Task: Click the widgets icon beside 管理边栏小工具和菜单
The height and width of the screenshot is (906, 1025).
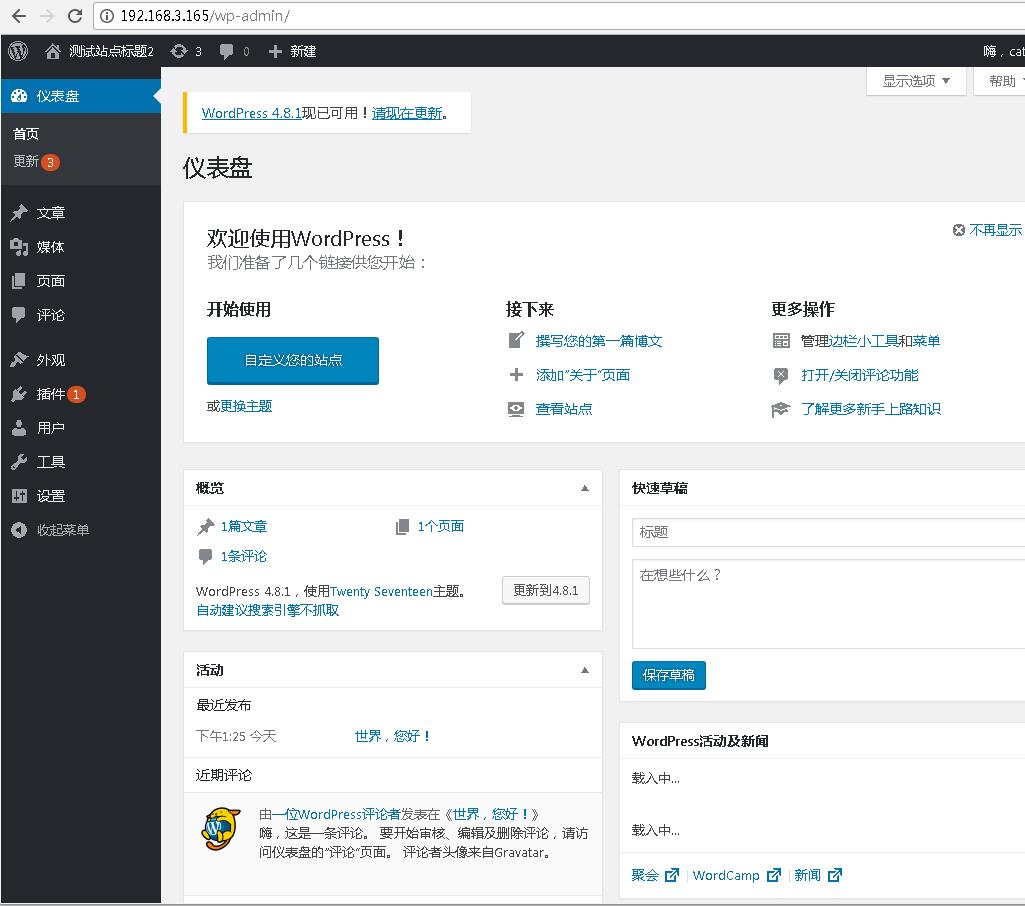Action: (781, 340)
